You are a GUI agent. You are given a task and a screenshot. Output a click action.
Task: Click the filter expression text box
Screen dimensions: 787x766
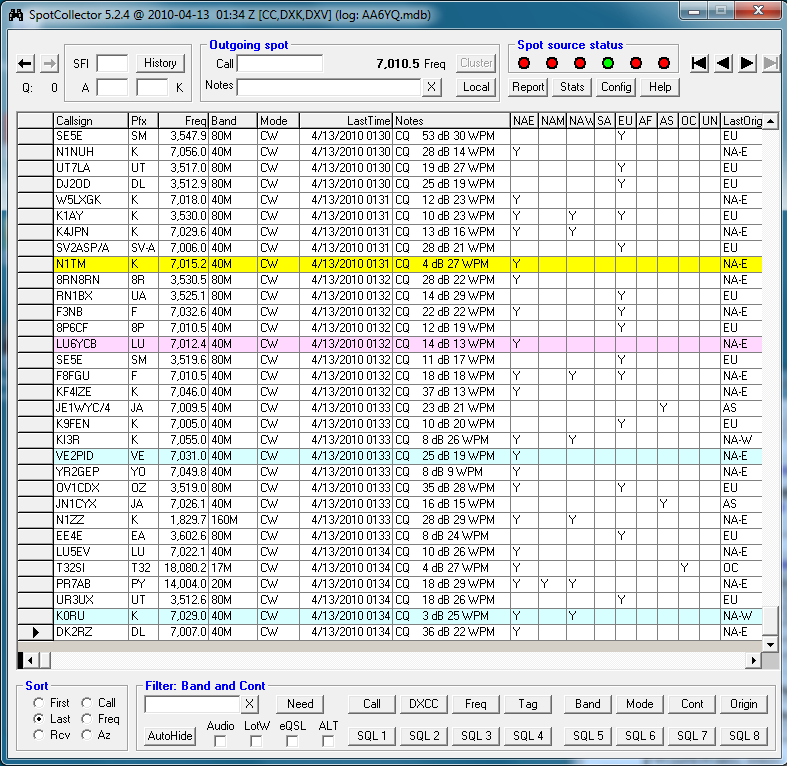[x=192, y=704]
